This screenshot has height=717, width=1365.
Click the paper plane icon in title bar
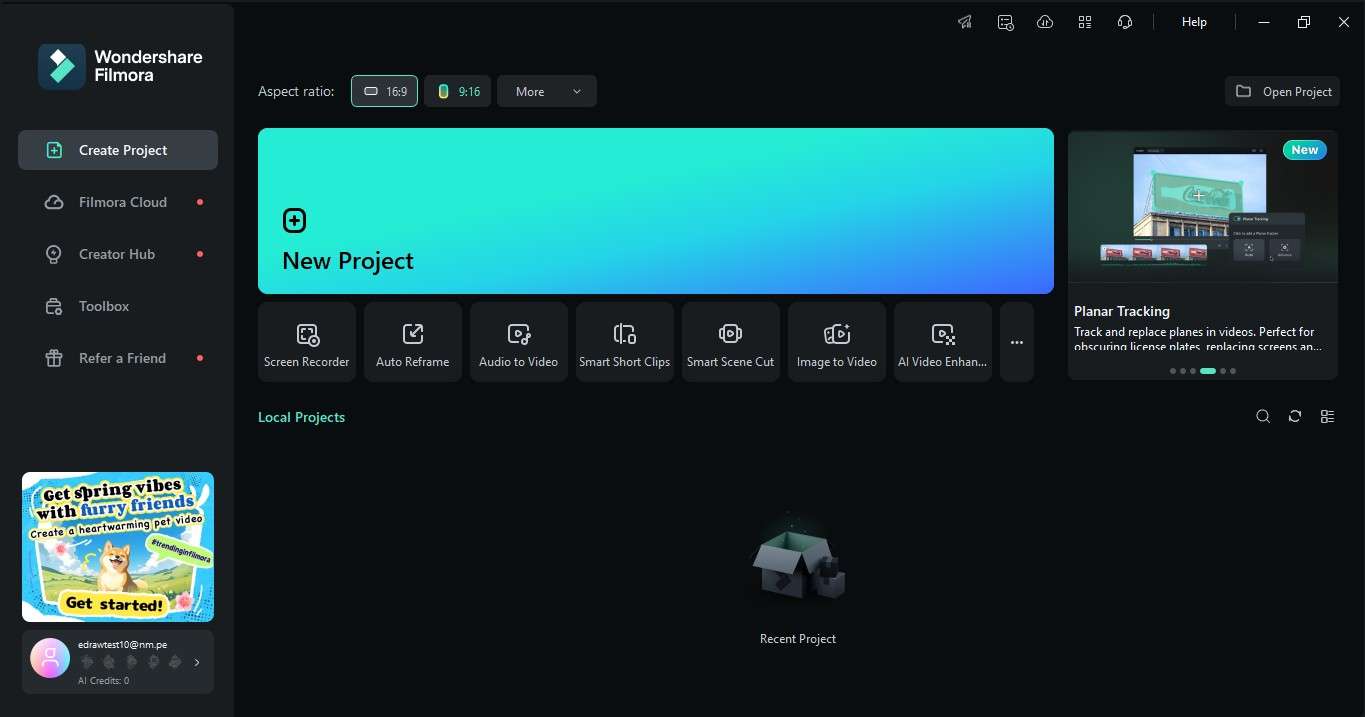point(965,22)
